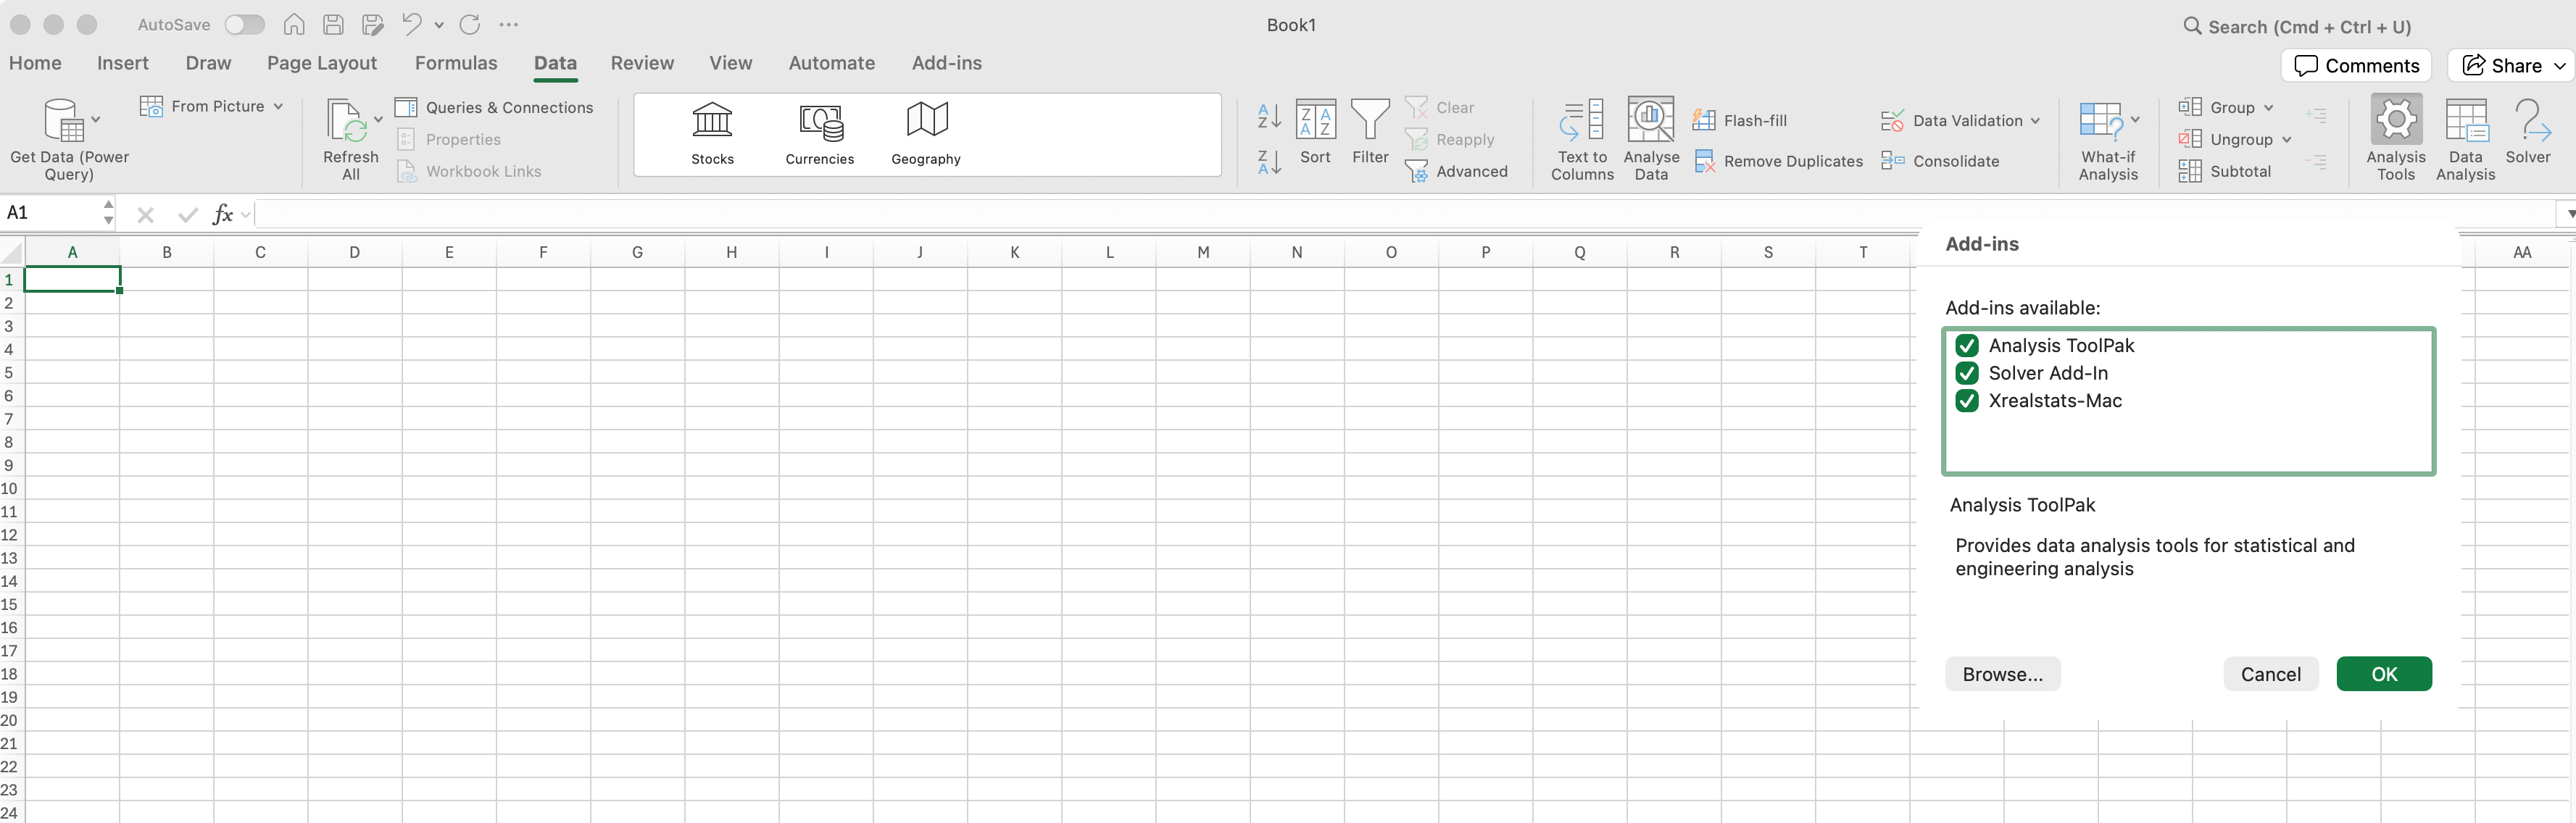This screenshot has width=2576, height=823.
Task: Launch Text to Columns wizard
Action: [x=1582, y=139]
